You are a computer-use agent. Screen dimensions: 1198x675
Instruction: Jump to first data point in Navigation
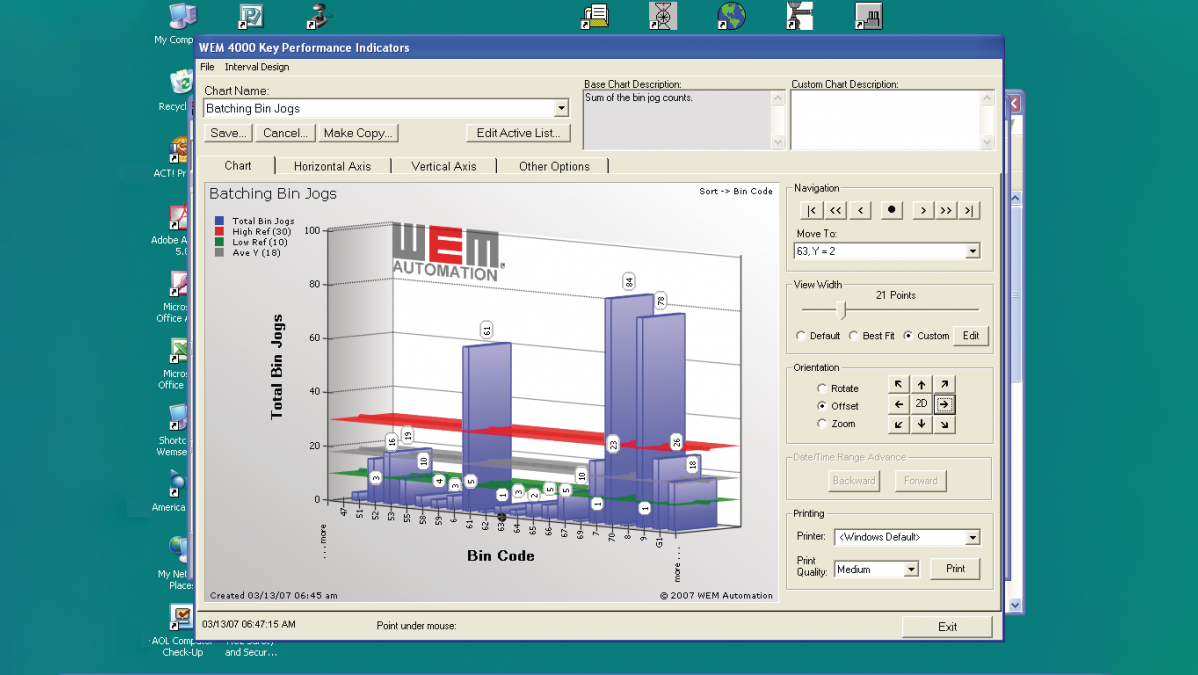click(x=811, y=210)
